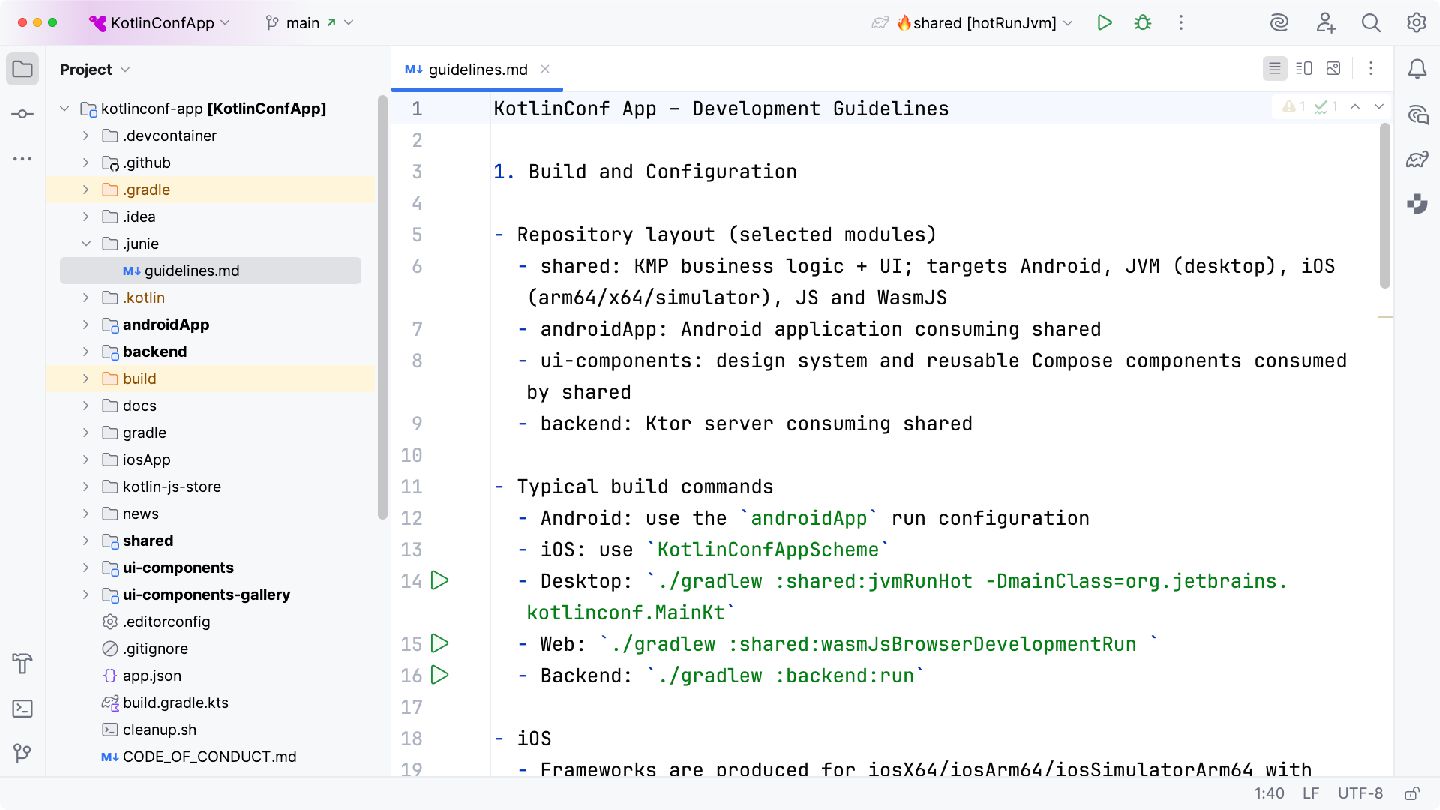Expand the .gradle folder
Image resolution: width=1440 pixels, height=810 pixels.
pyautogui.click(x=87, y=190)
